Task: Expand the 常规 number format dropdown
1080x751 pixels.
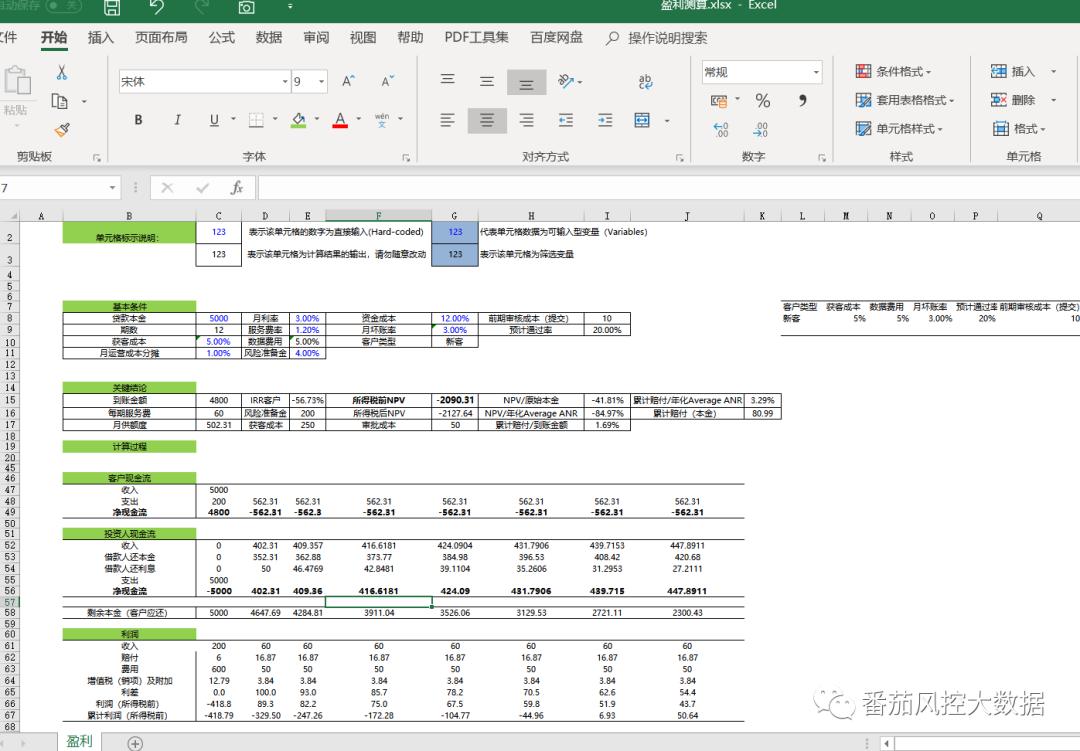Action: (815, 72)
